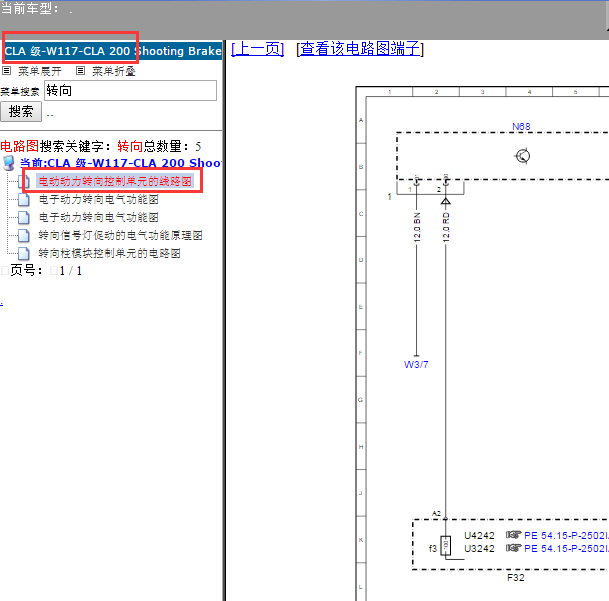Open first PE 54.15-P-2502 reference next to U4242
The image size is (609, 601).
pyautogui.click(x=566, y=536)
